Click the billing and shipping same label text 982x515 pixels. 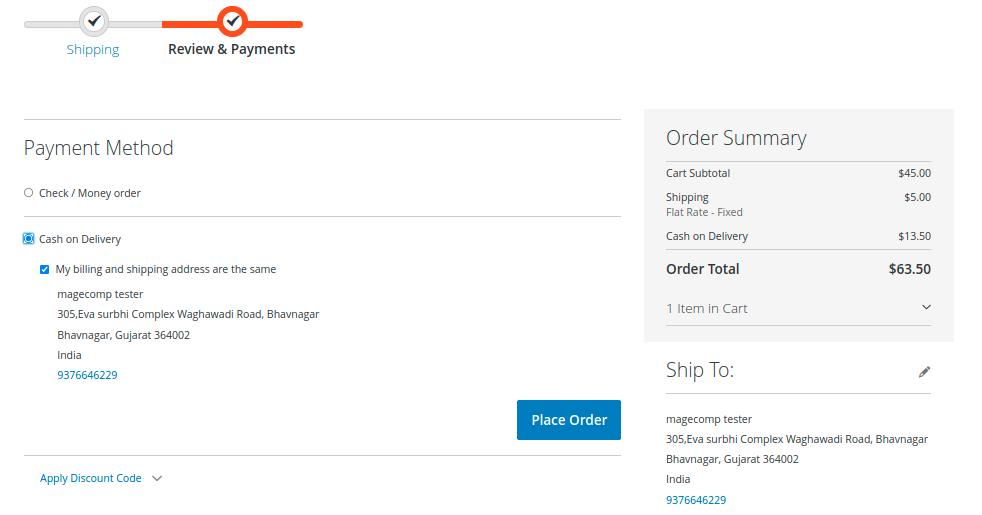166,269
